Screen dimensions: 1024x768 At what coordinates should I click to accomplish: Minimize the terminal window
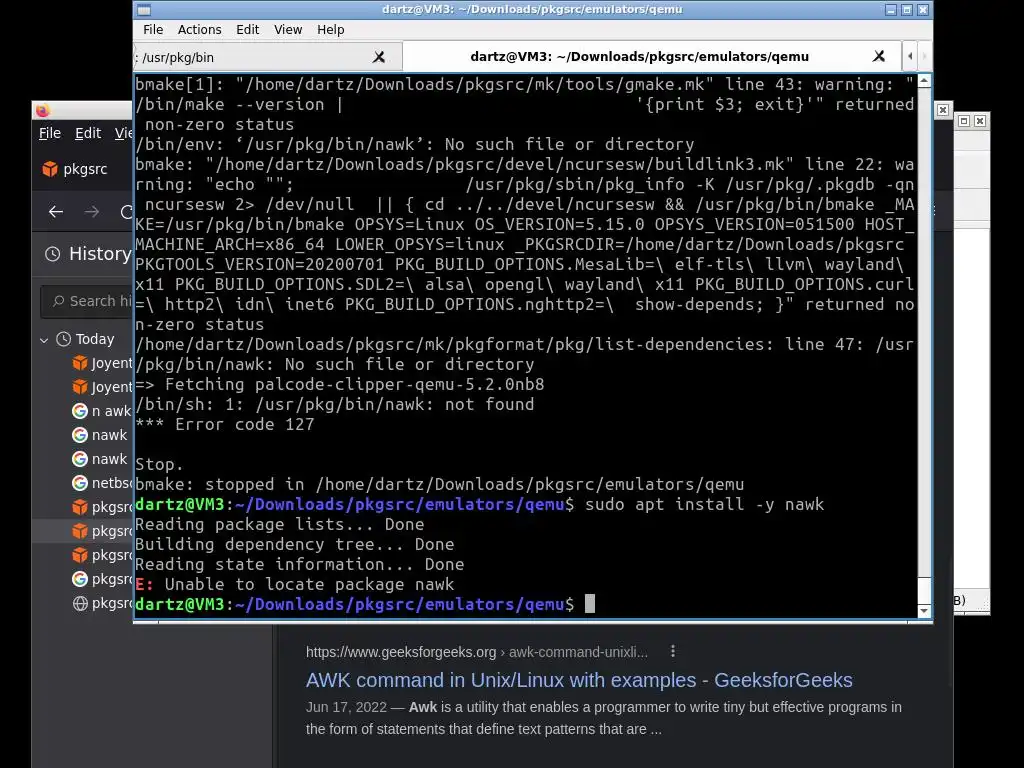891,10
